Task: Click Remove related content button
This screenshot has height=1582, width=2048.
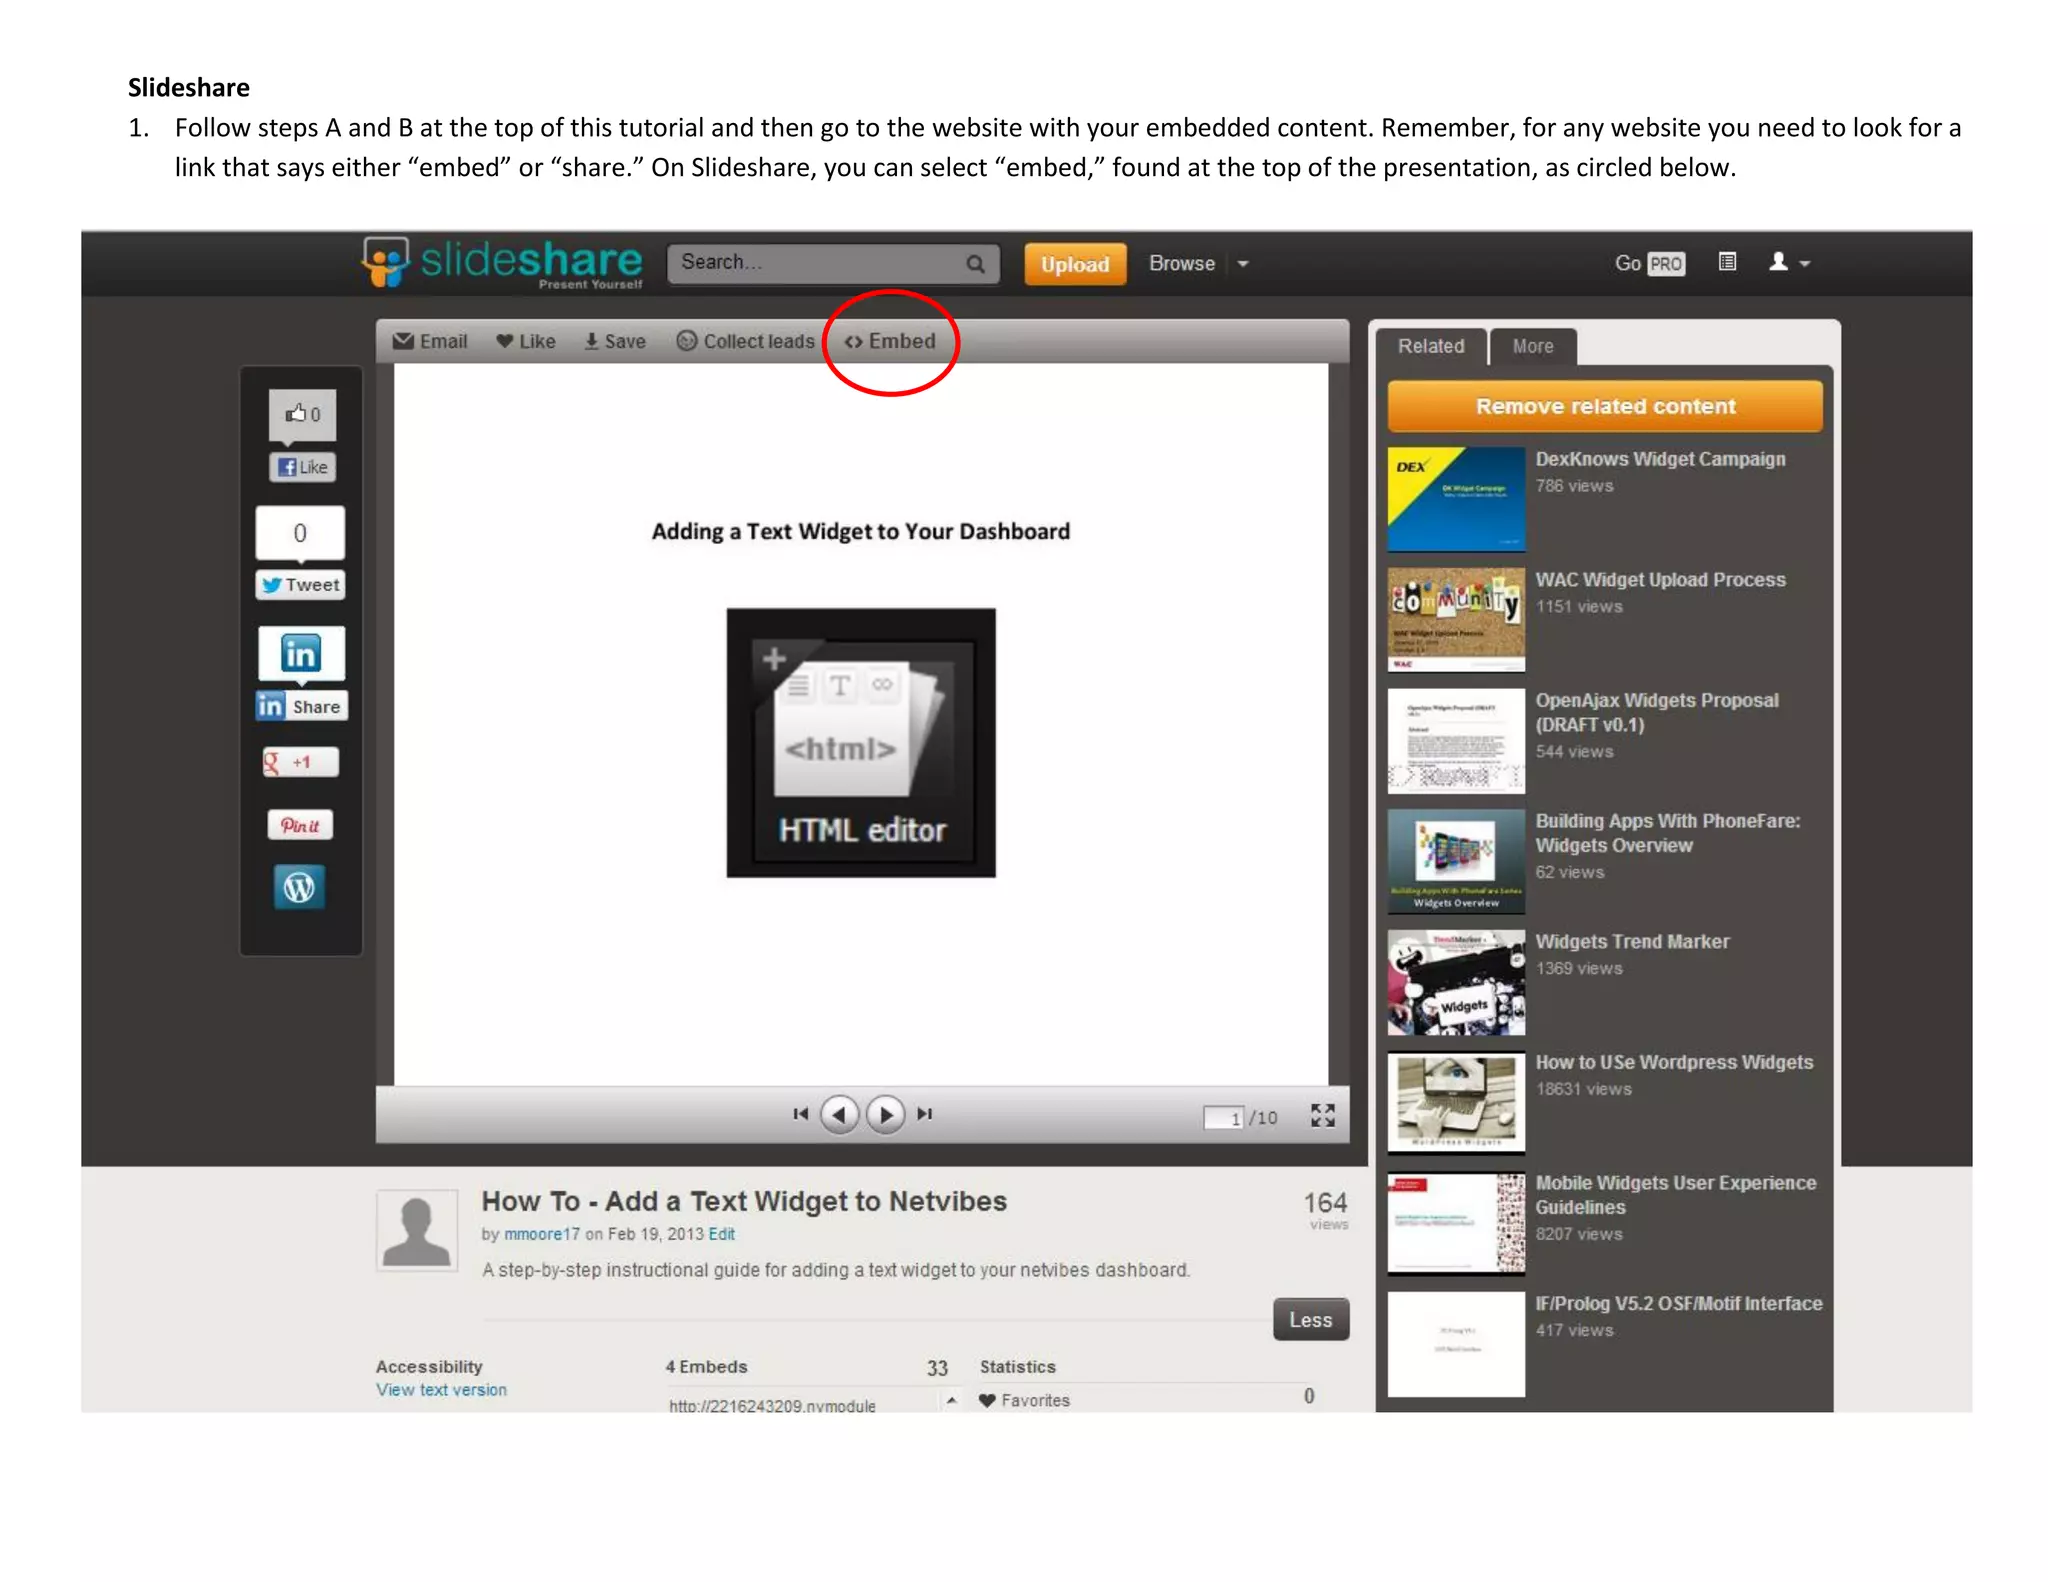Action: coord(1605,406)
